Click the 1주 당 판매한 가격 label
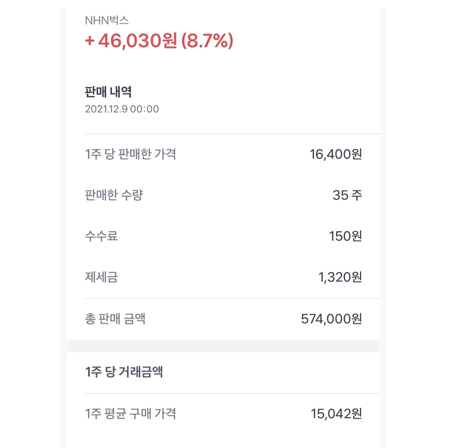Image resolution: width=462 pixels, height=448 pixels. [x=130, y=154]
